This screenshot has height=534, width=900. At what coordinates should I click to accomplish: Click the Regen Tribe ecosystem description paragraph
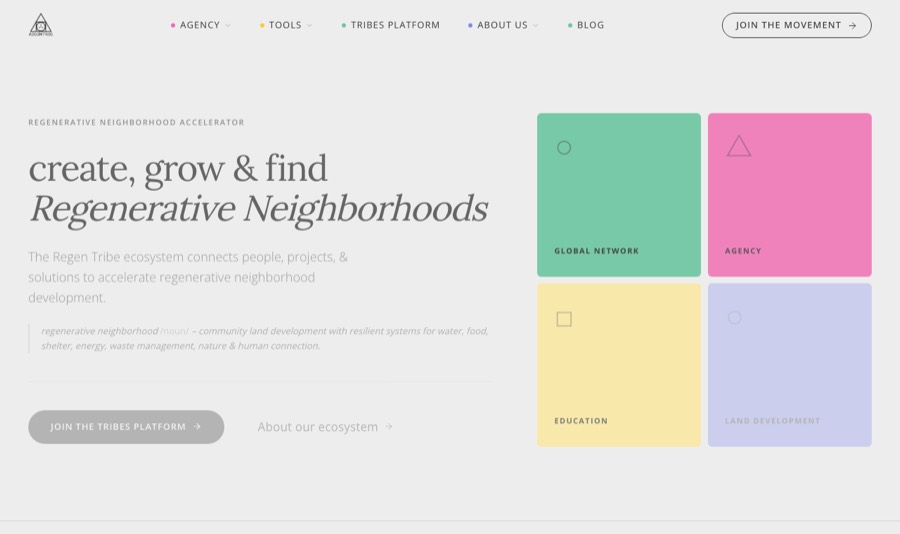click(188, 277)
